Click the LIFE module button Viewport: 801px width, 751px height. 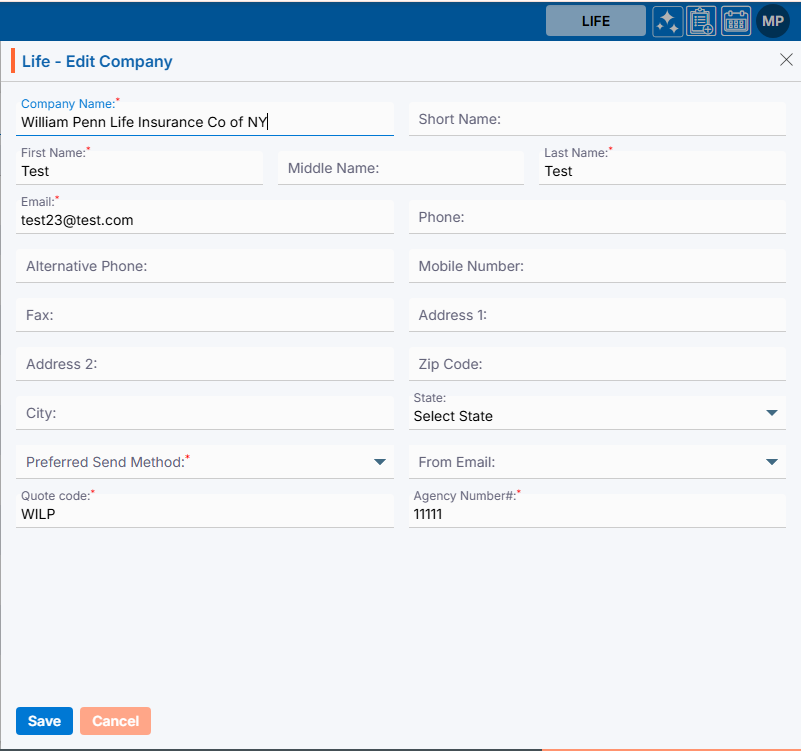[595, 21]
